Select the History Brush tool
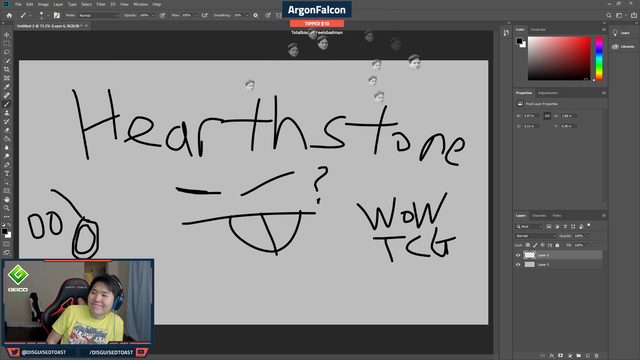Screen dimensions: 640x360 click(7, 121)
